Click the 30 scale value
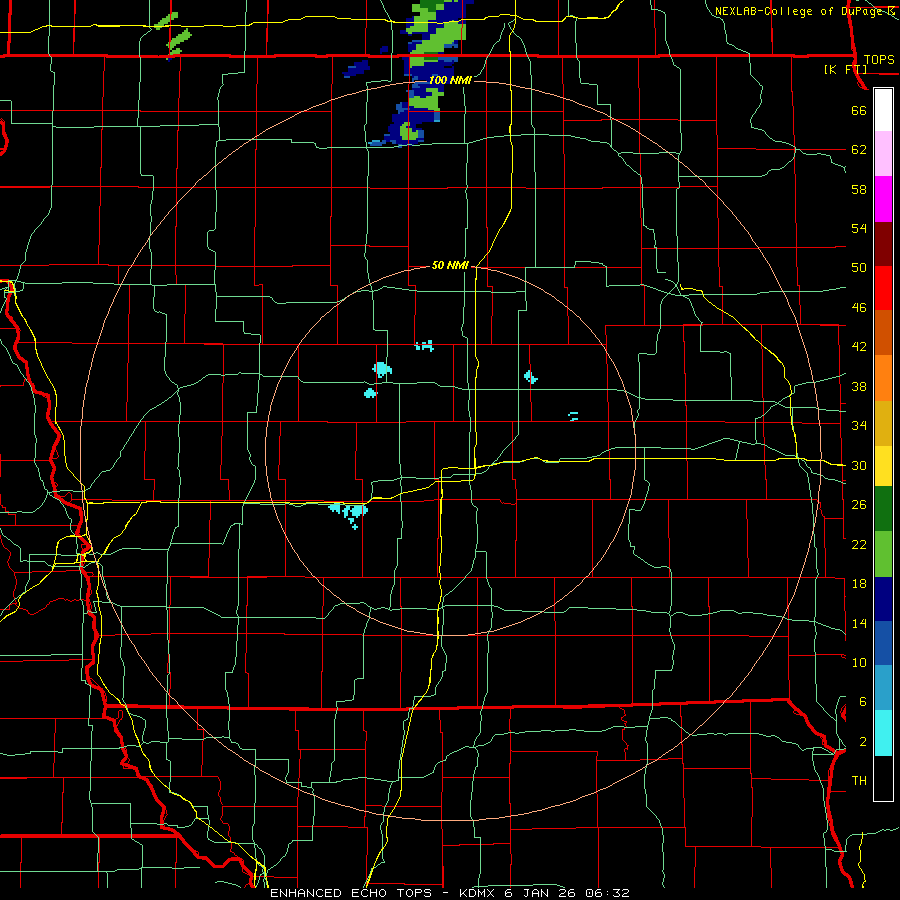The width and height of the screenshot is (900, 900). pyautogui.click(x=859, y=465)
